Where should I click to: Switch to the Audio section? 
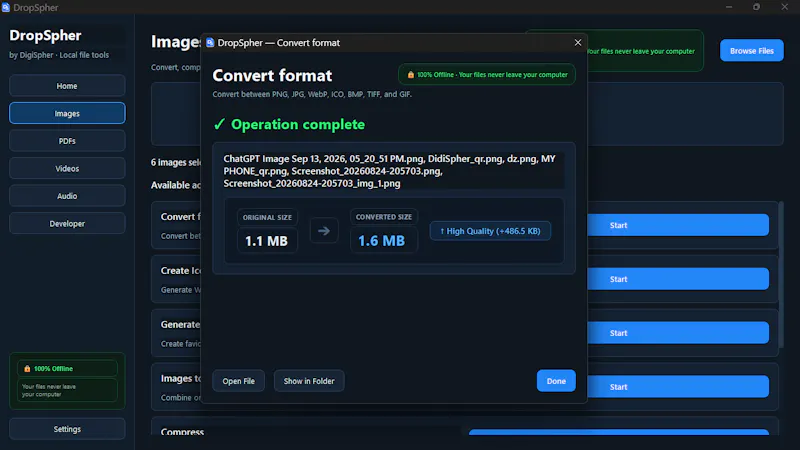(x=67, y=196)
